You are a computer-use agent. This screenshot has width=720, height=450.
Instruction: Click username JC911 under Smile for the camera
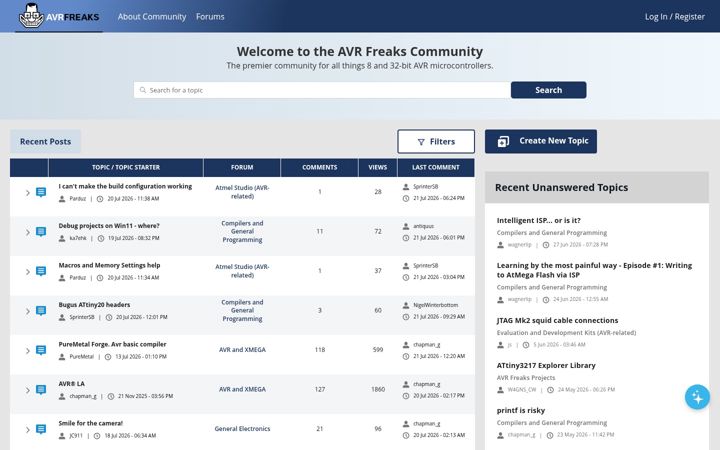(76, 435)
